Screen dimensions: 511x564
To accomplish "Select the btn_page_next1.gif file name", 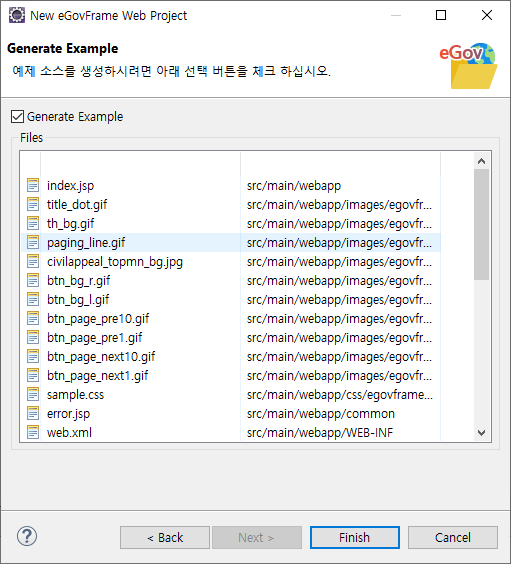I will pyautogui.click(x=97, y=376).
